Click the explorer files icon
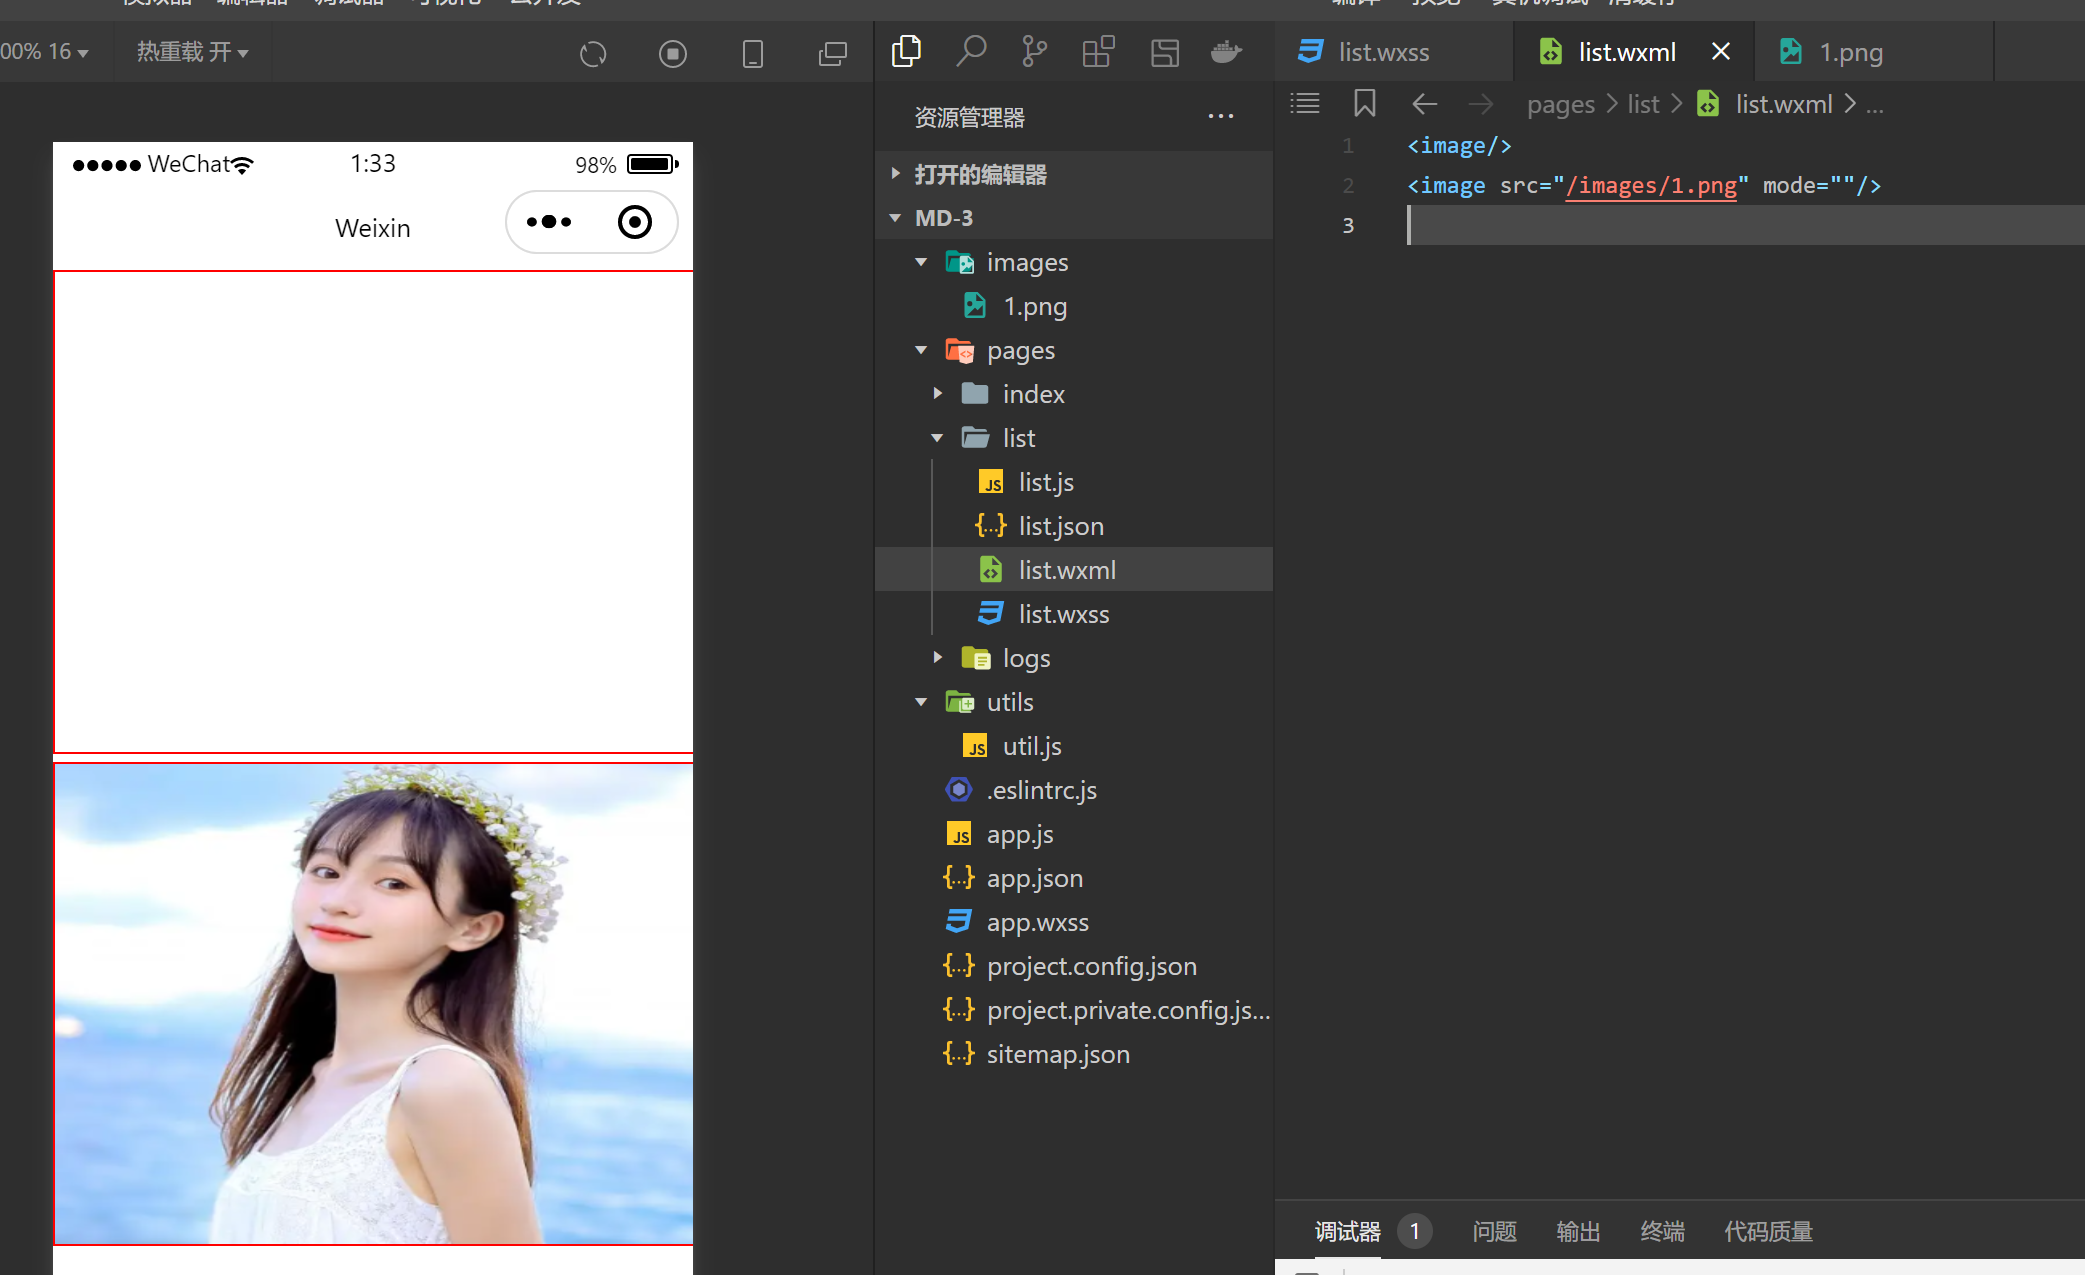This screenshot has height=1275, width=2085. [x=906, y=51]
